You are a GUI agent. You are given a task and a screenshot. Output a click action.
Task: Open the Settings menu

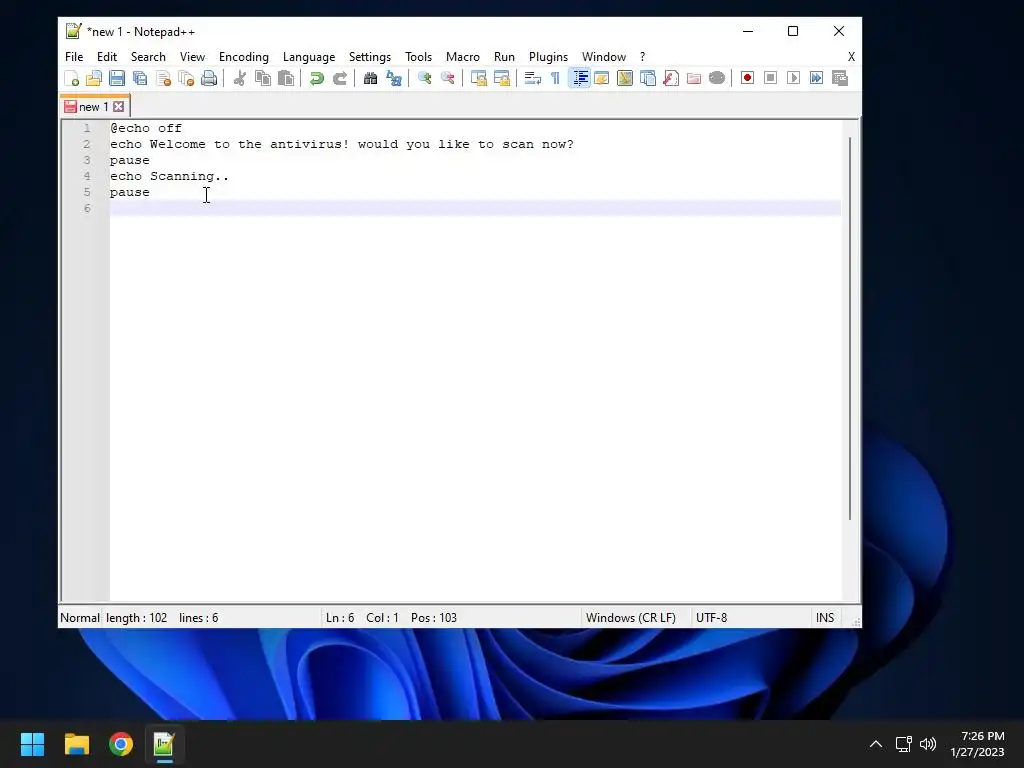(370, 57)
